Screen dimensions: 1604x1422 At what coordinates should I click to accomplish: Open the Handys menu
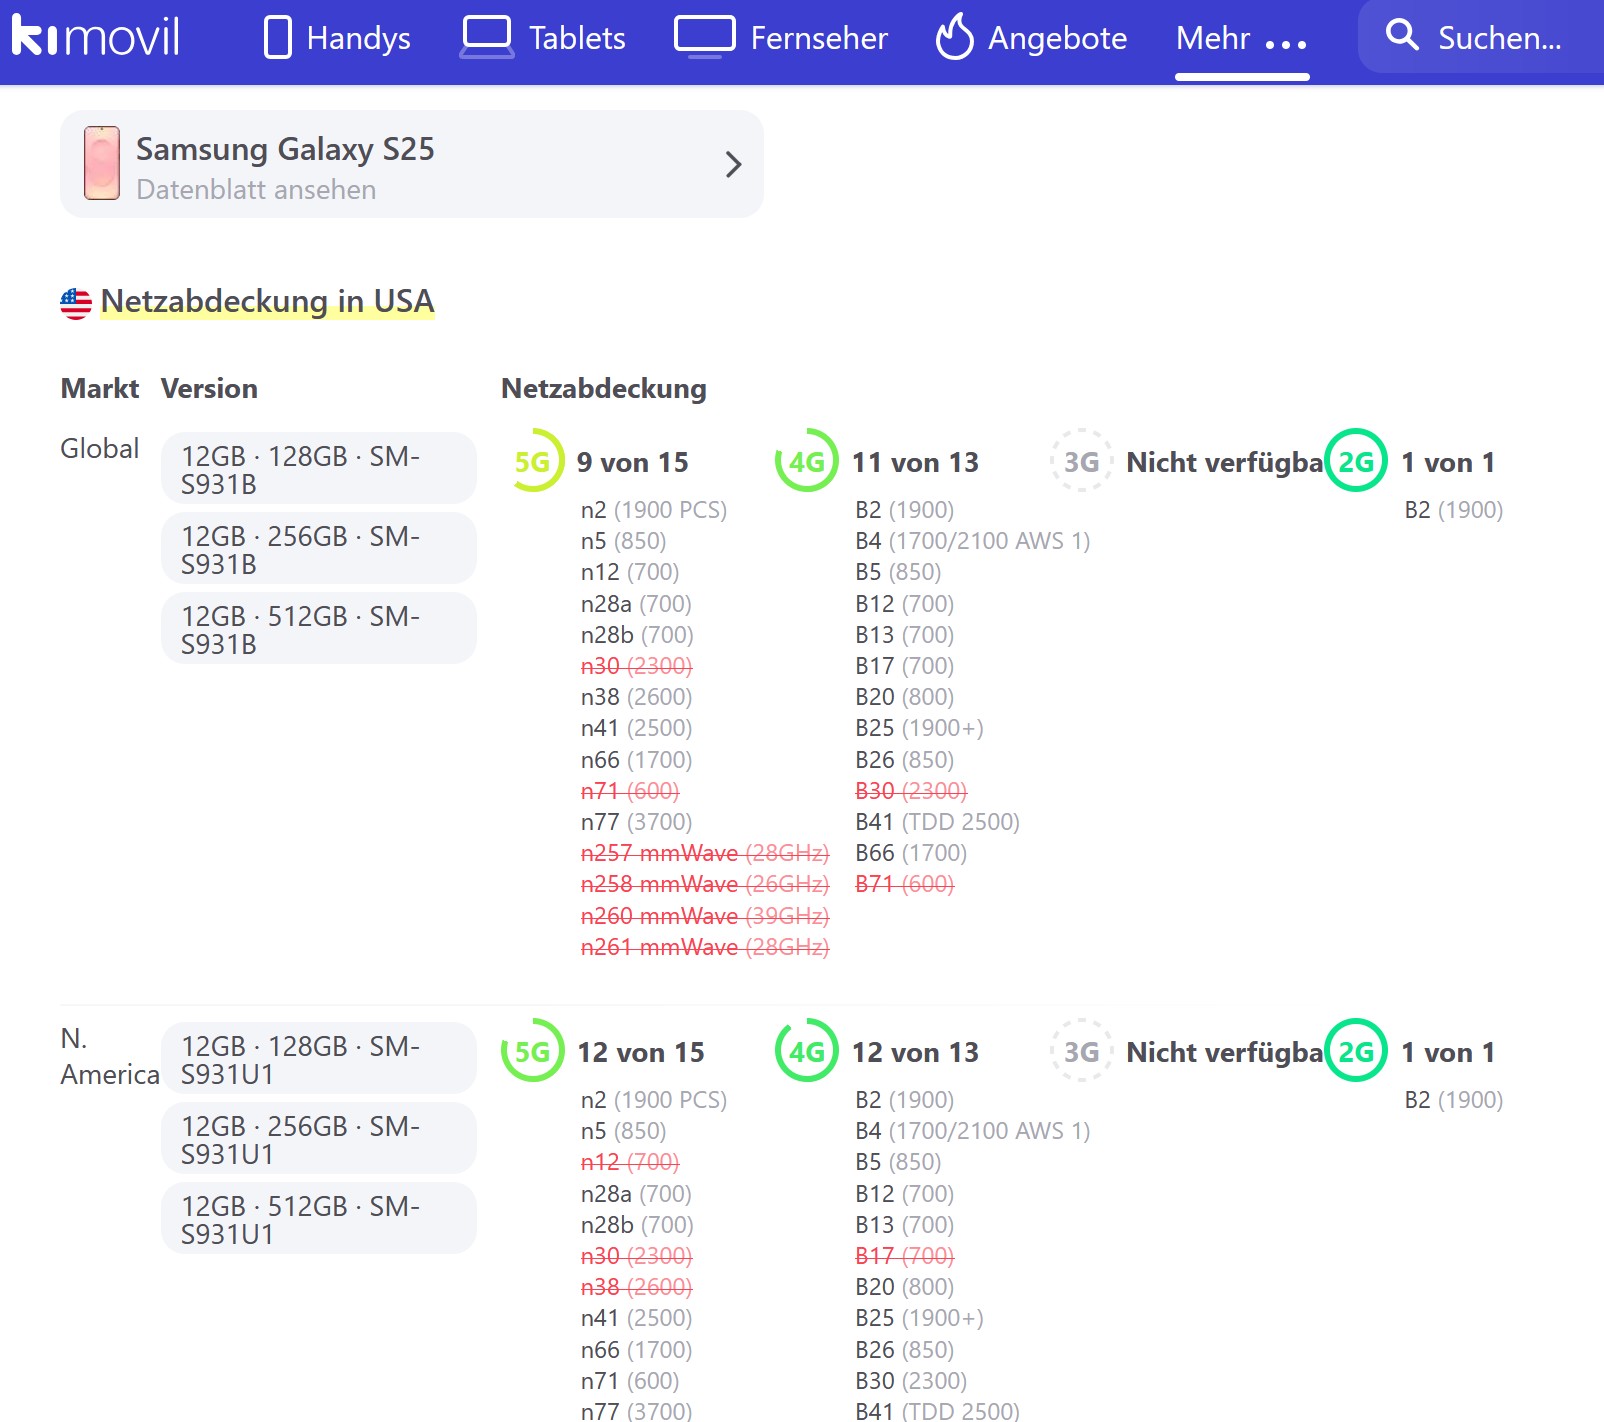coord(337,38)
